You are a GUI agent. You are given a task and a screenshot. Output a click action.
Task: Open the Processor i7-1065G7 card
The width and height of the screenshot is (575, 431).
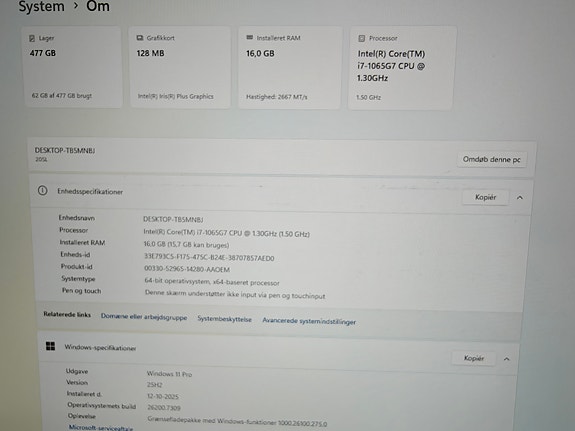coord(402,68)
